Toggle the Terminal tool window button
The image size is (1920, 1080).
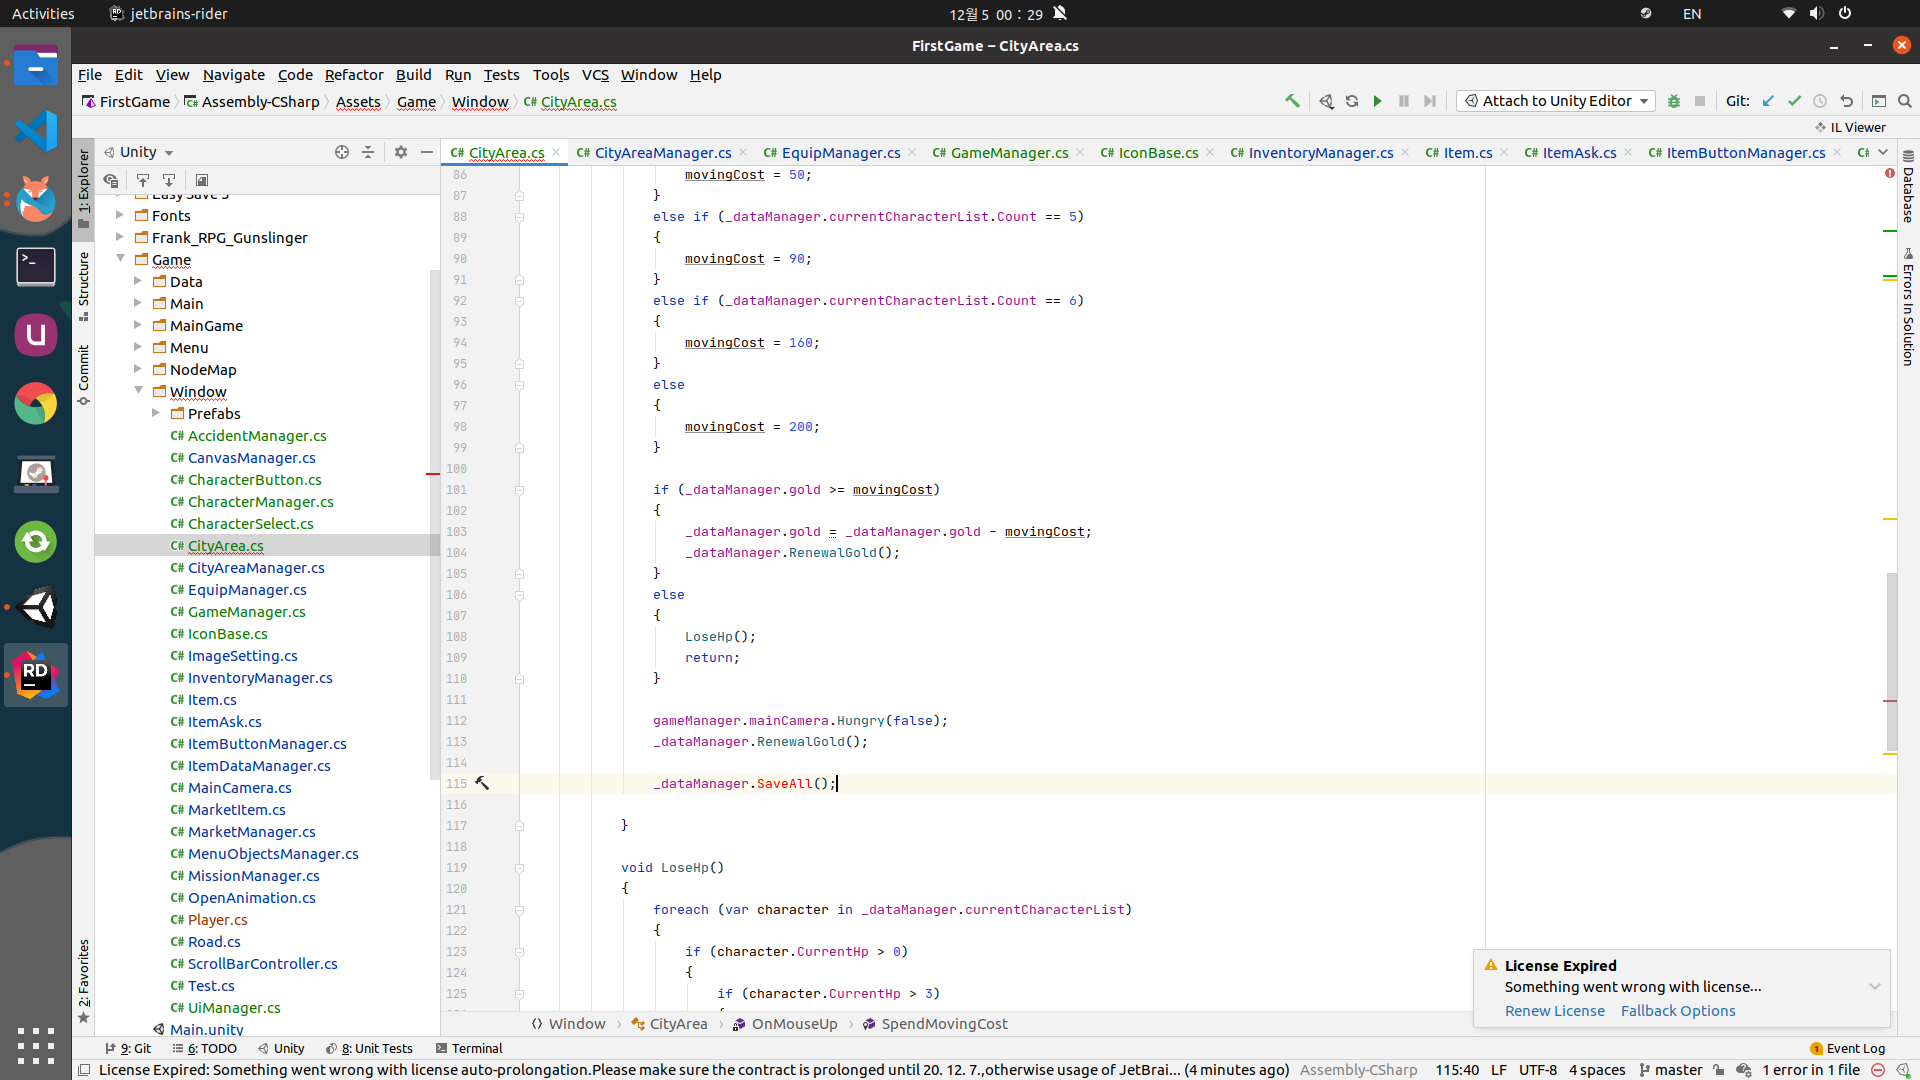(x=469, y=1048)
